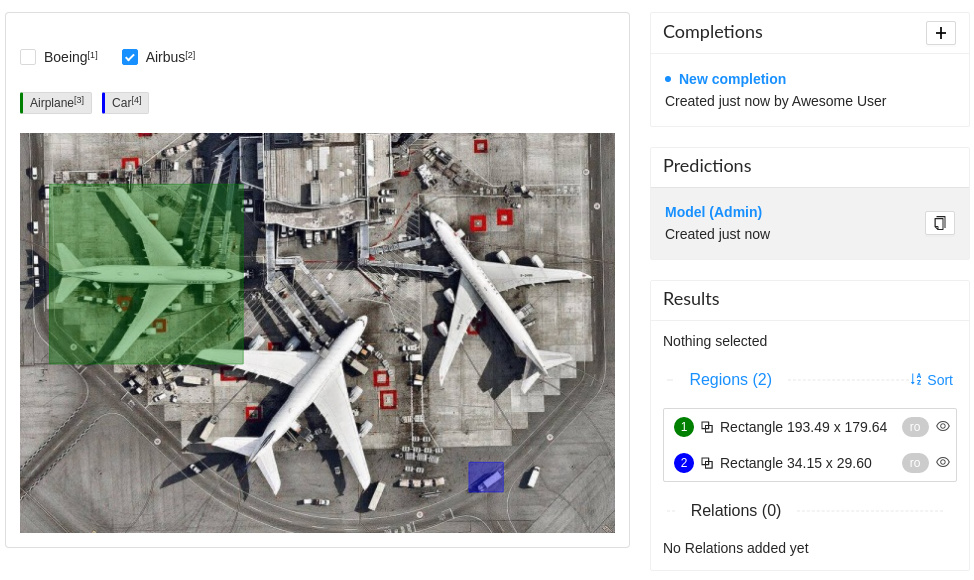Screen dimensions: 974x580
Task: Click green number 1 region badge
Action: 684,427
